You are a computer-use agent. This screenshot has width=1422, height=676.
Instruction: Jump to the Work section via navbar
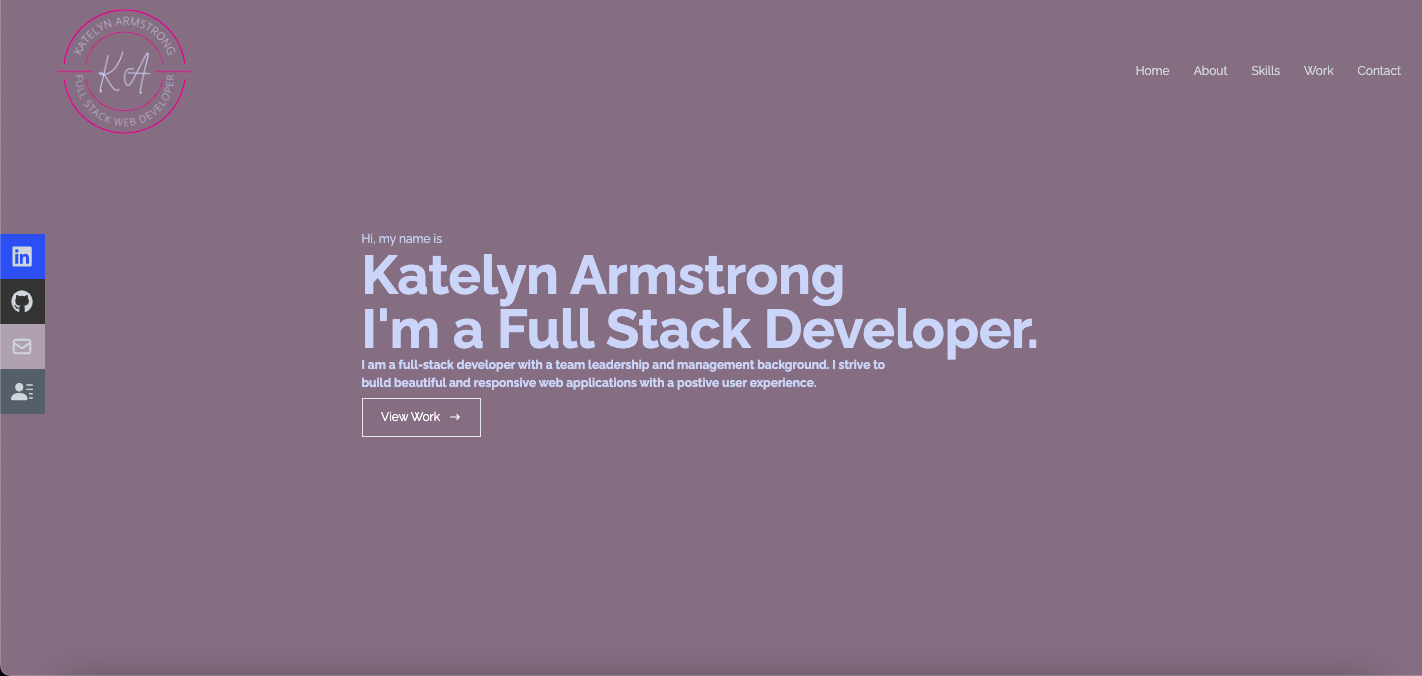(1318, 70)
